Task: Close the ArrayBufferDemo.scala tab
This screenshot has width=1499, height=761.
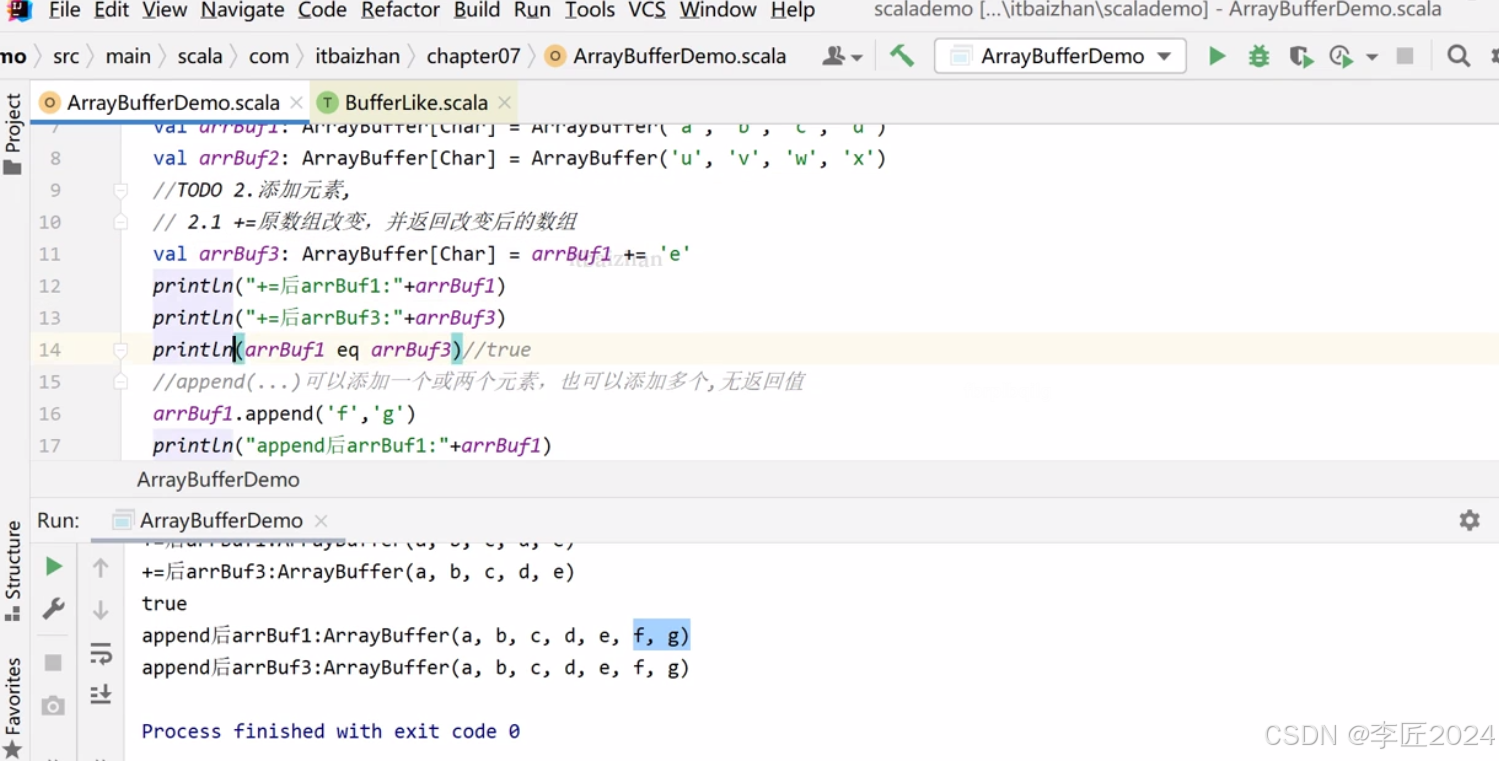Action: click(296, 102)
